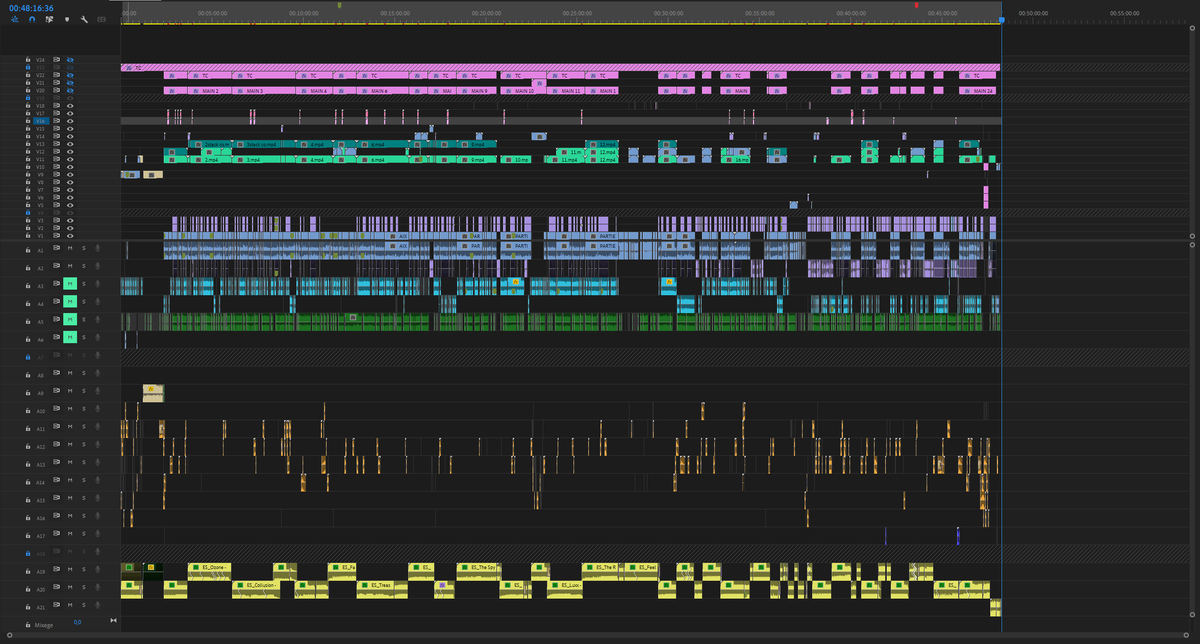This screenshot has height=644, width=1200.
Task: Select the V16 track target label
Action: tap(41, 121)
